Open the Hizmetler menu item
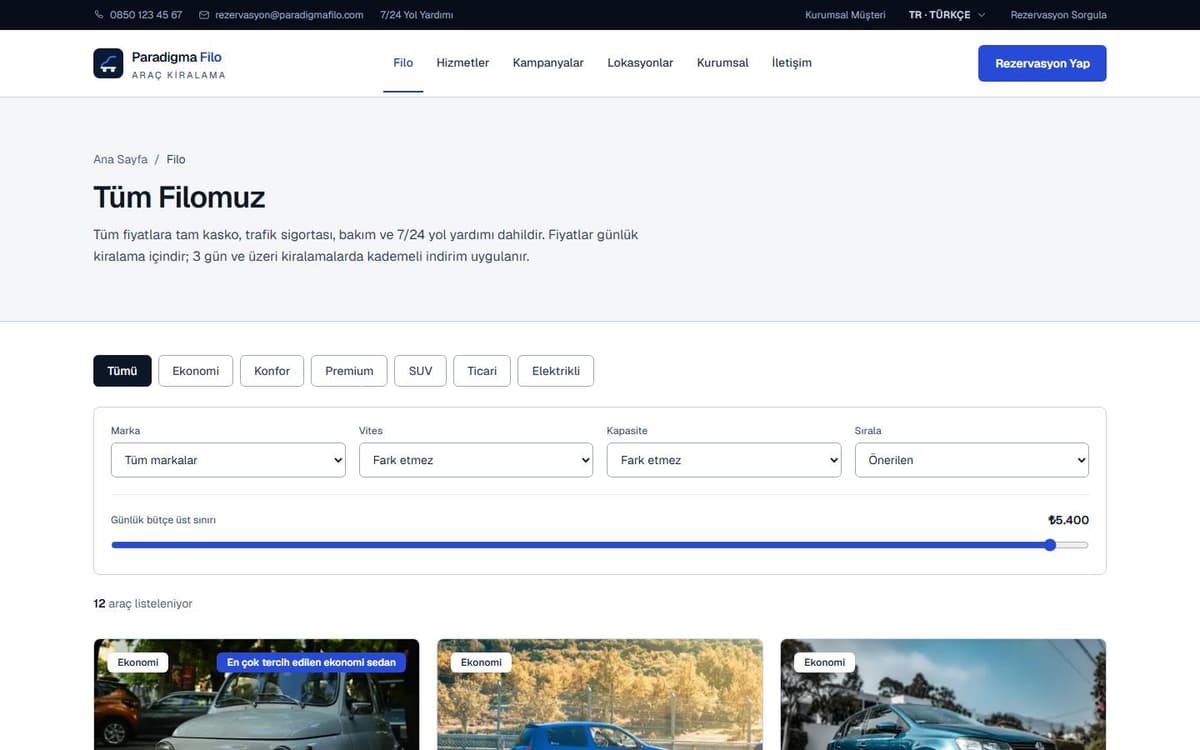The image size is (1200, 750). [463, 63]
